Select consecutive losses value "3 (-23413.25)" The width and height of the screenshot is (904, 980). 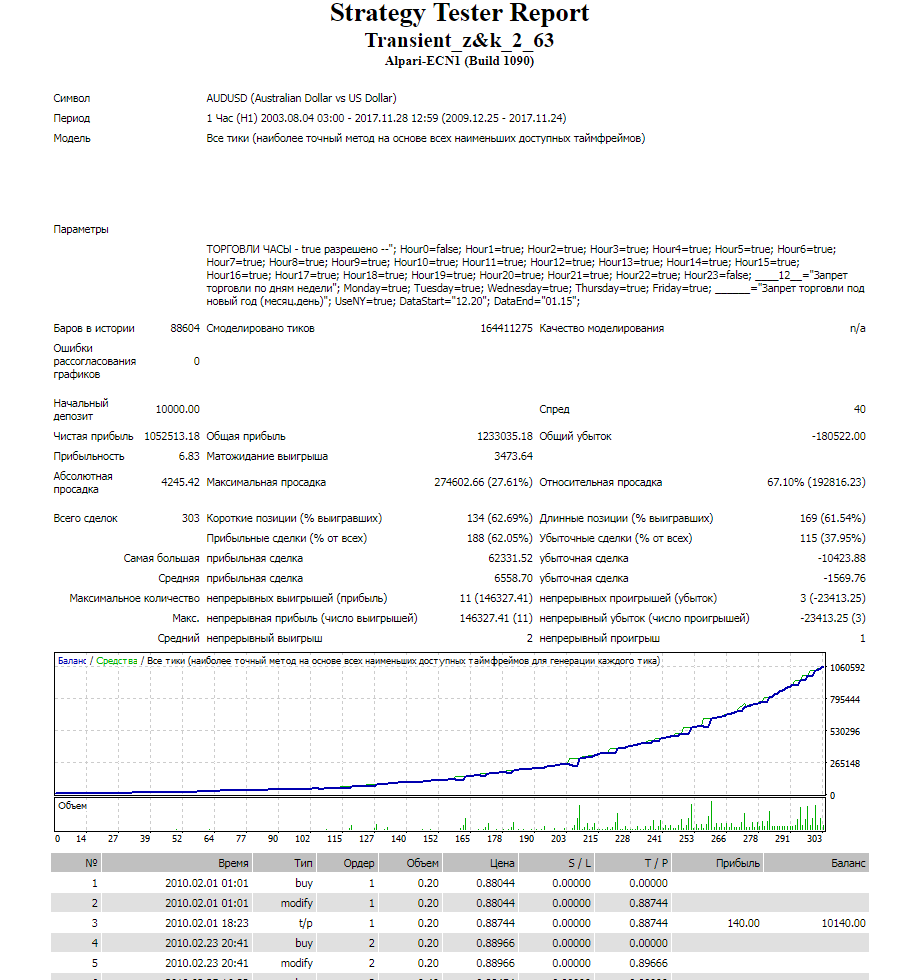click(x=833, y=598)
